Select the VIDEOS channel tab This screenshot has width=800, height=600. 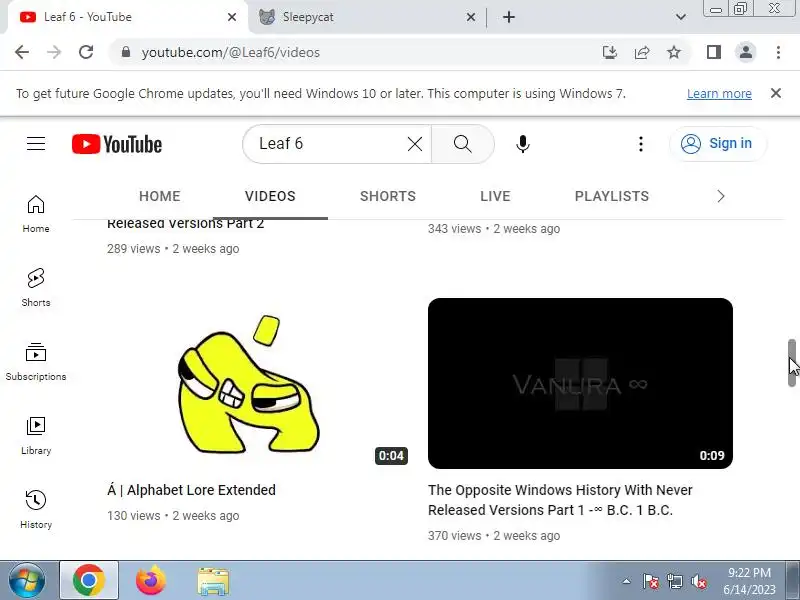270,196
